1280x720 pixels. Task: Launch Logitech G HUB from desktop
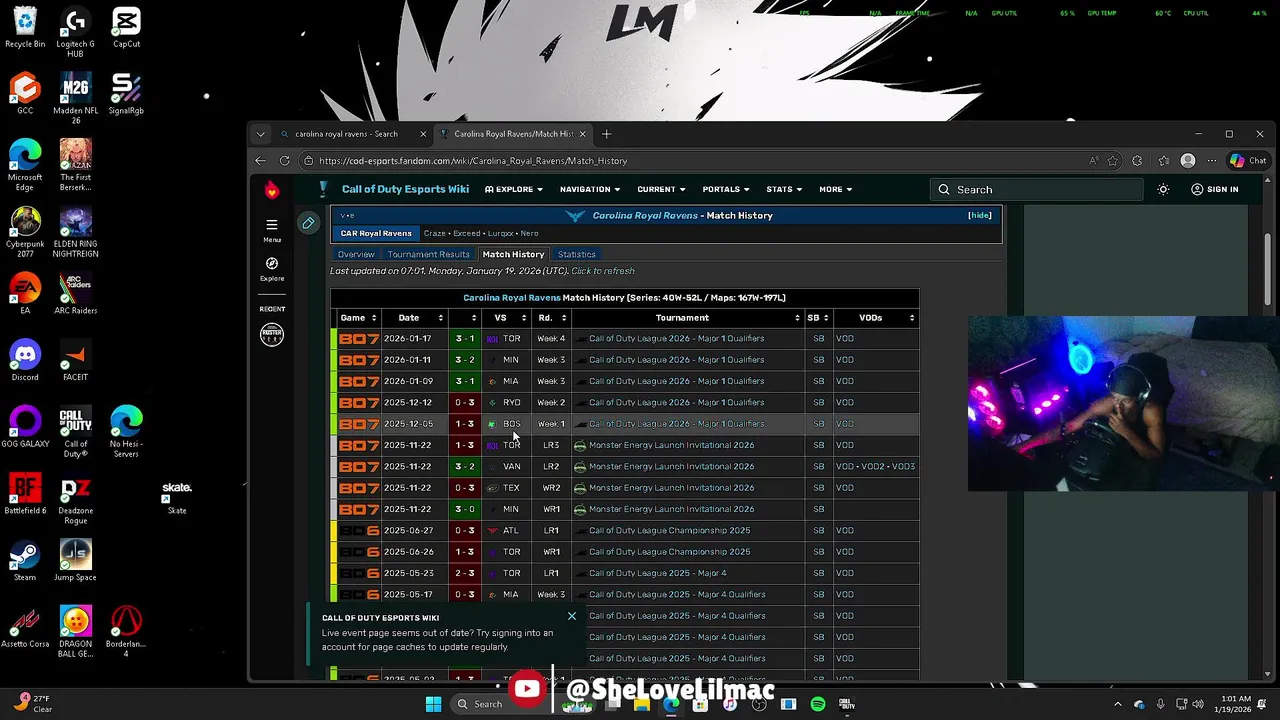(75, 32)
